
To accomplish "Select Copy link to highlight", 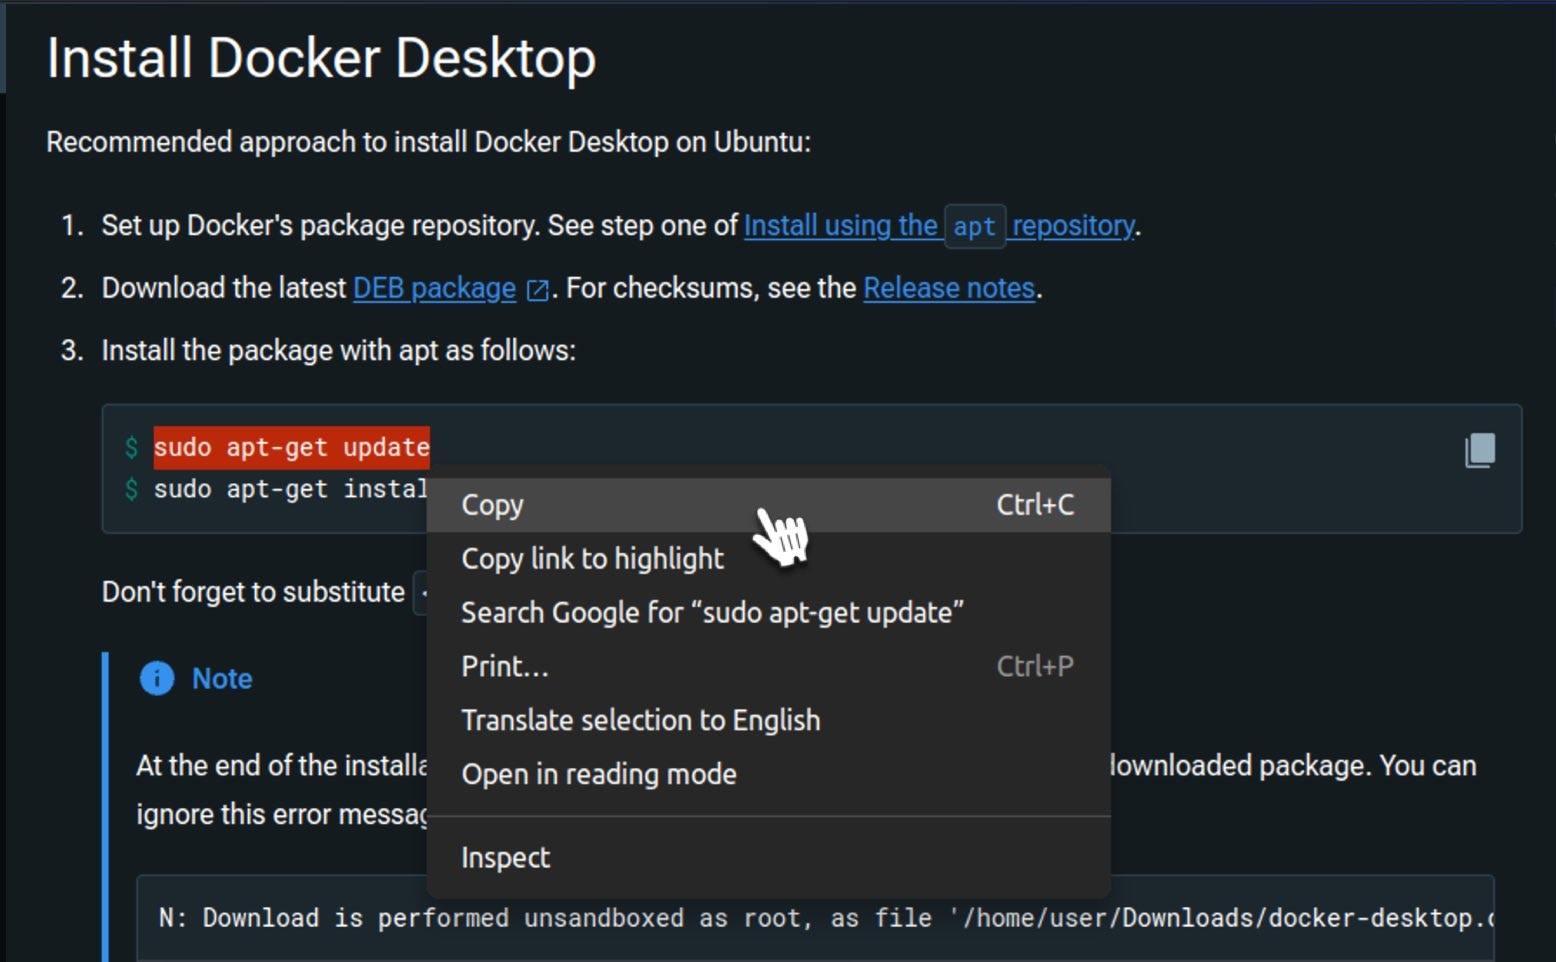I will 769,559.
